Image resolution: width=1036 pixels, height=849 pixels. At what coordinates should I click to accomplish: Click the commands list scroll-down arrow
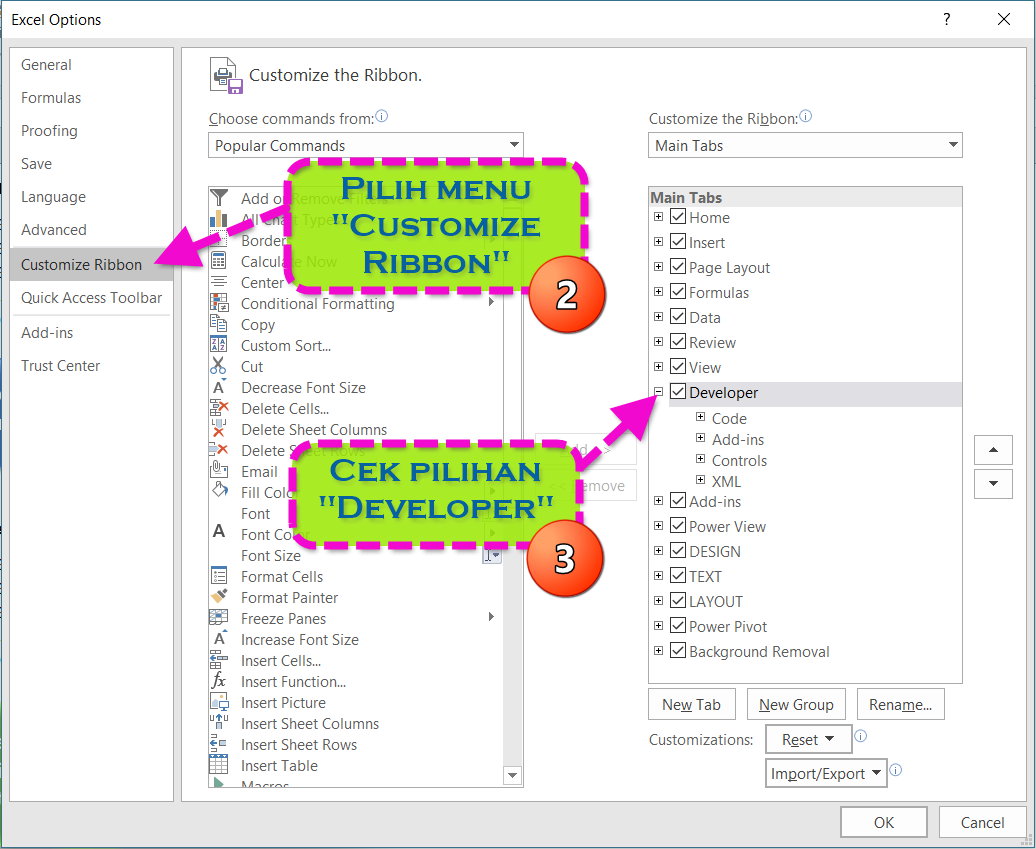click(513, 775)
